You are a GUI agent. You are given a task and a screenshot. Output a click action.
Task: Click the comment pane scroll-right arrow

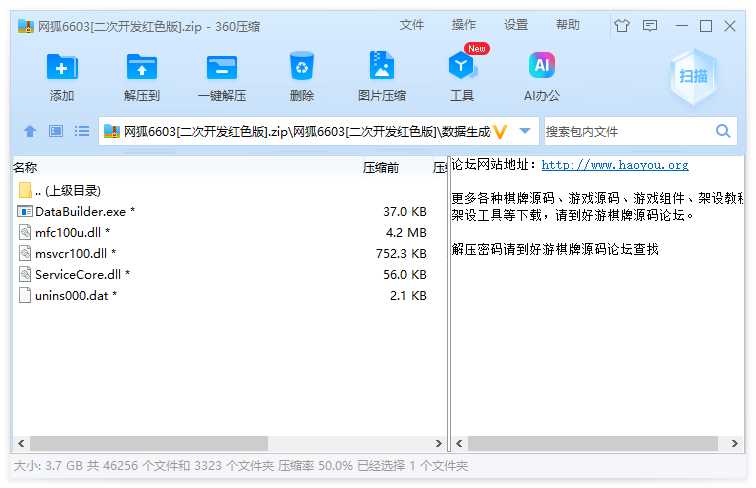click(x=734, y=443)
